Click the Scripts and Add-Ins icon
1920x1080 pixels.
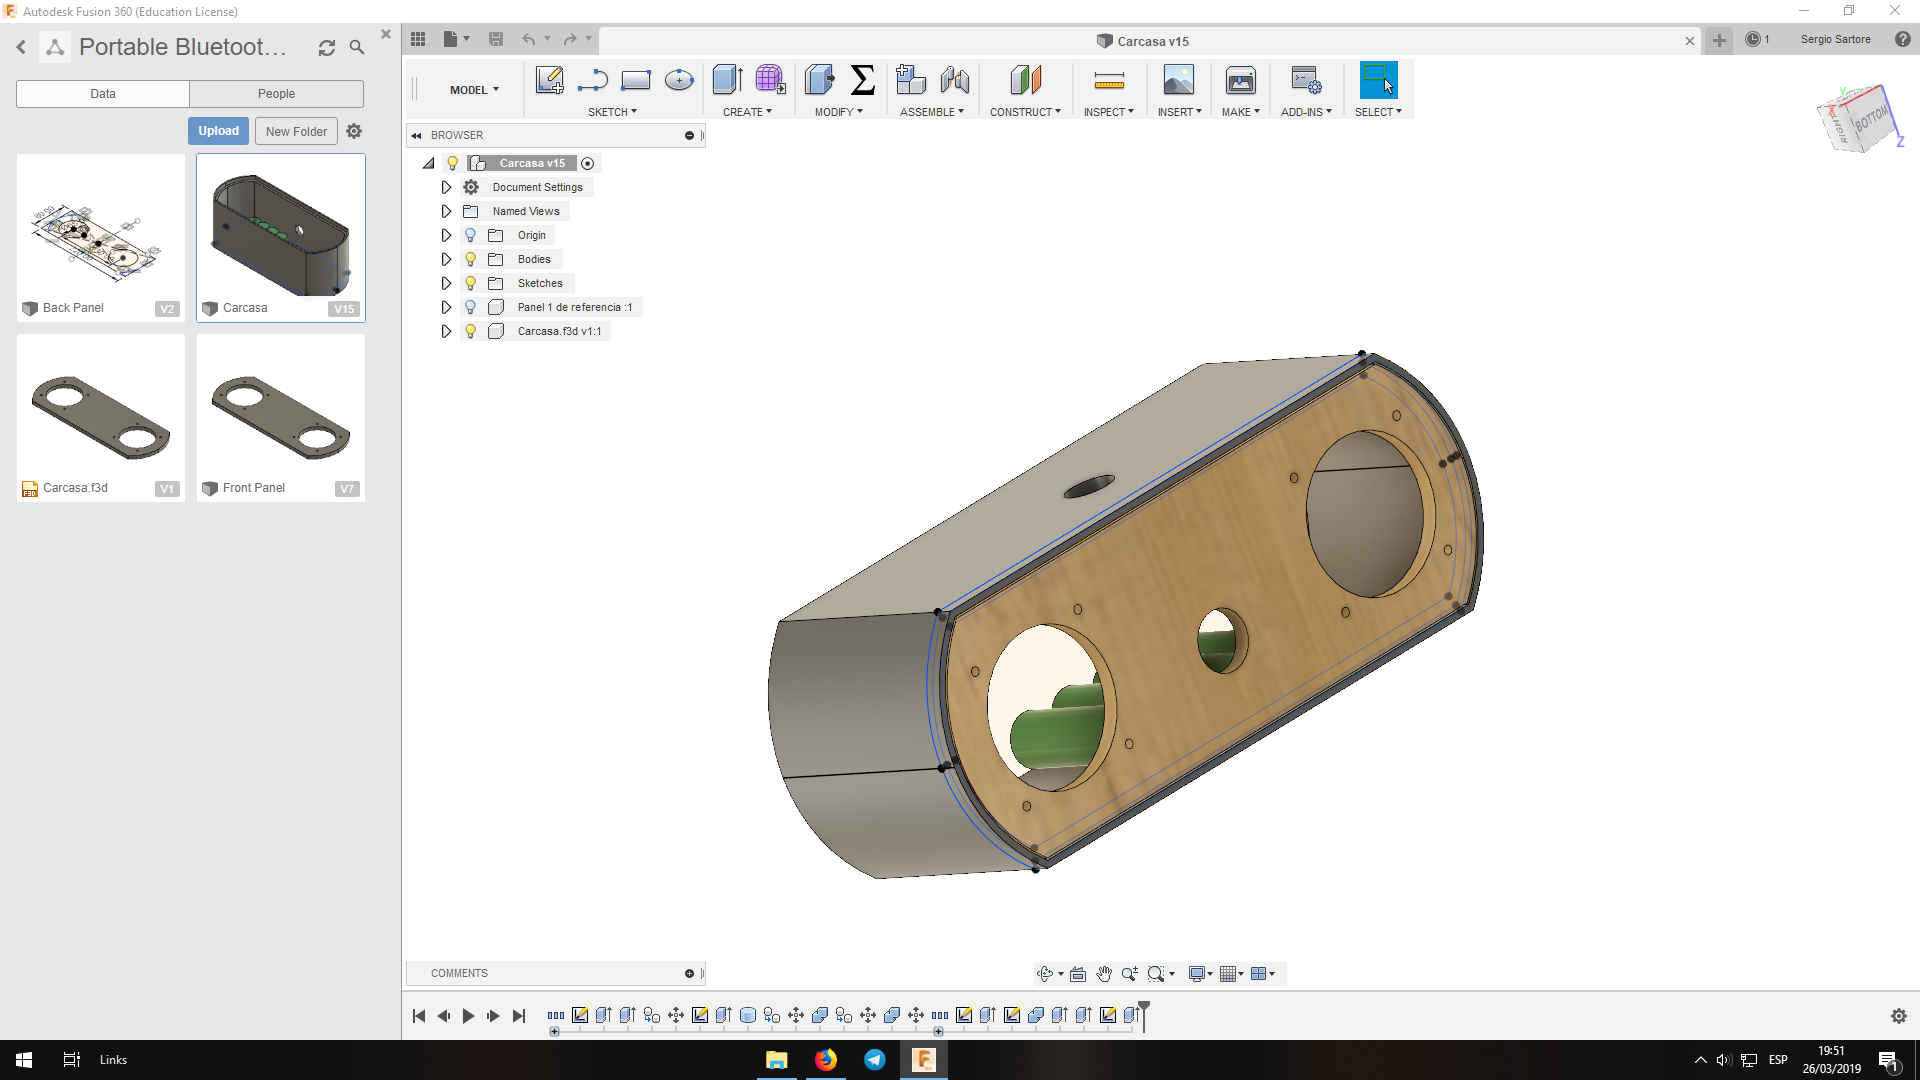click(1306, 80)
